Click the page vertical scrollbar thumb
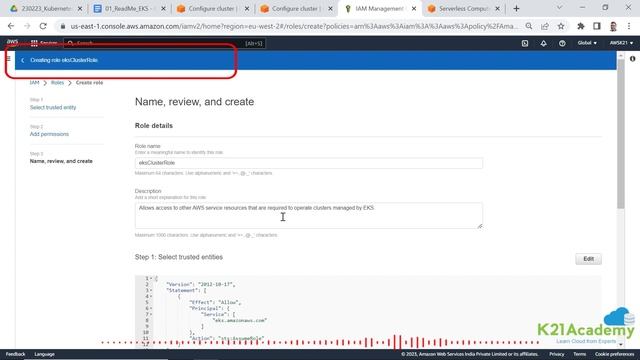This screenshot has height=360, width=640. click(x=620, y=135)
